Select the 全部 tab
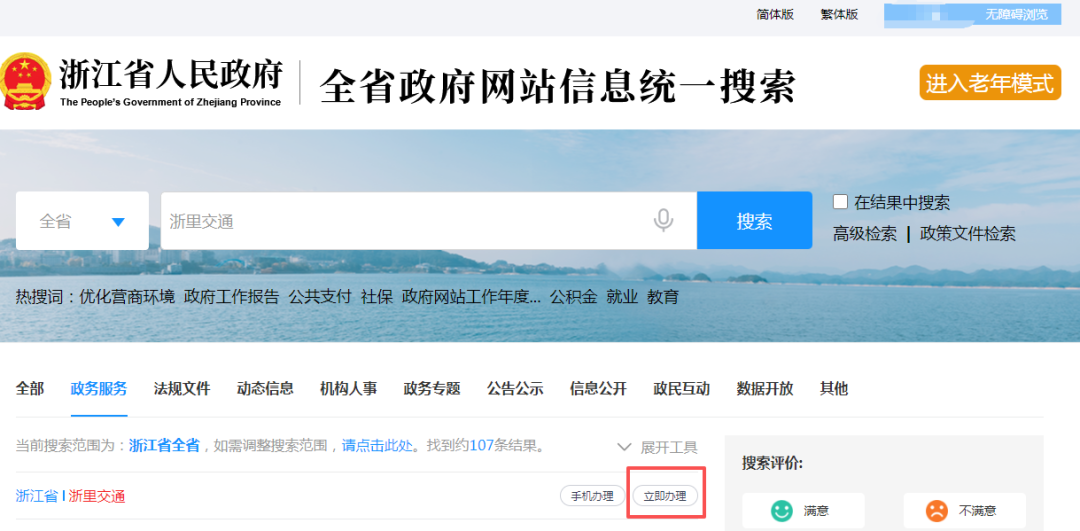 pyautogui.click(x=30, y=388)
